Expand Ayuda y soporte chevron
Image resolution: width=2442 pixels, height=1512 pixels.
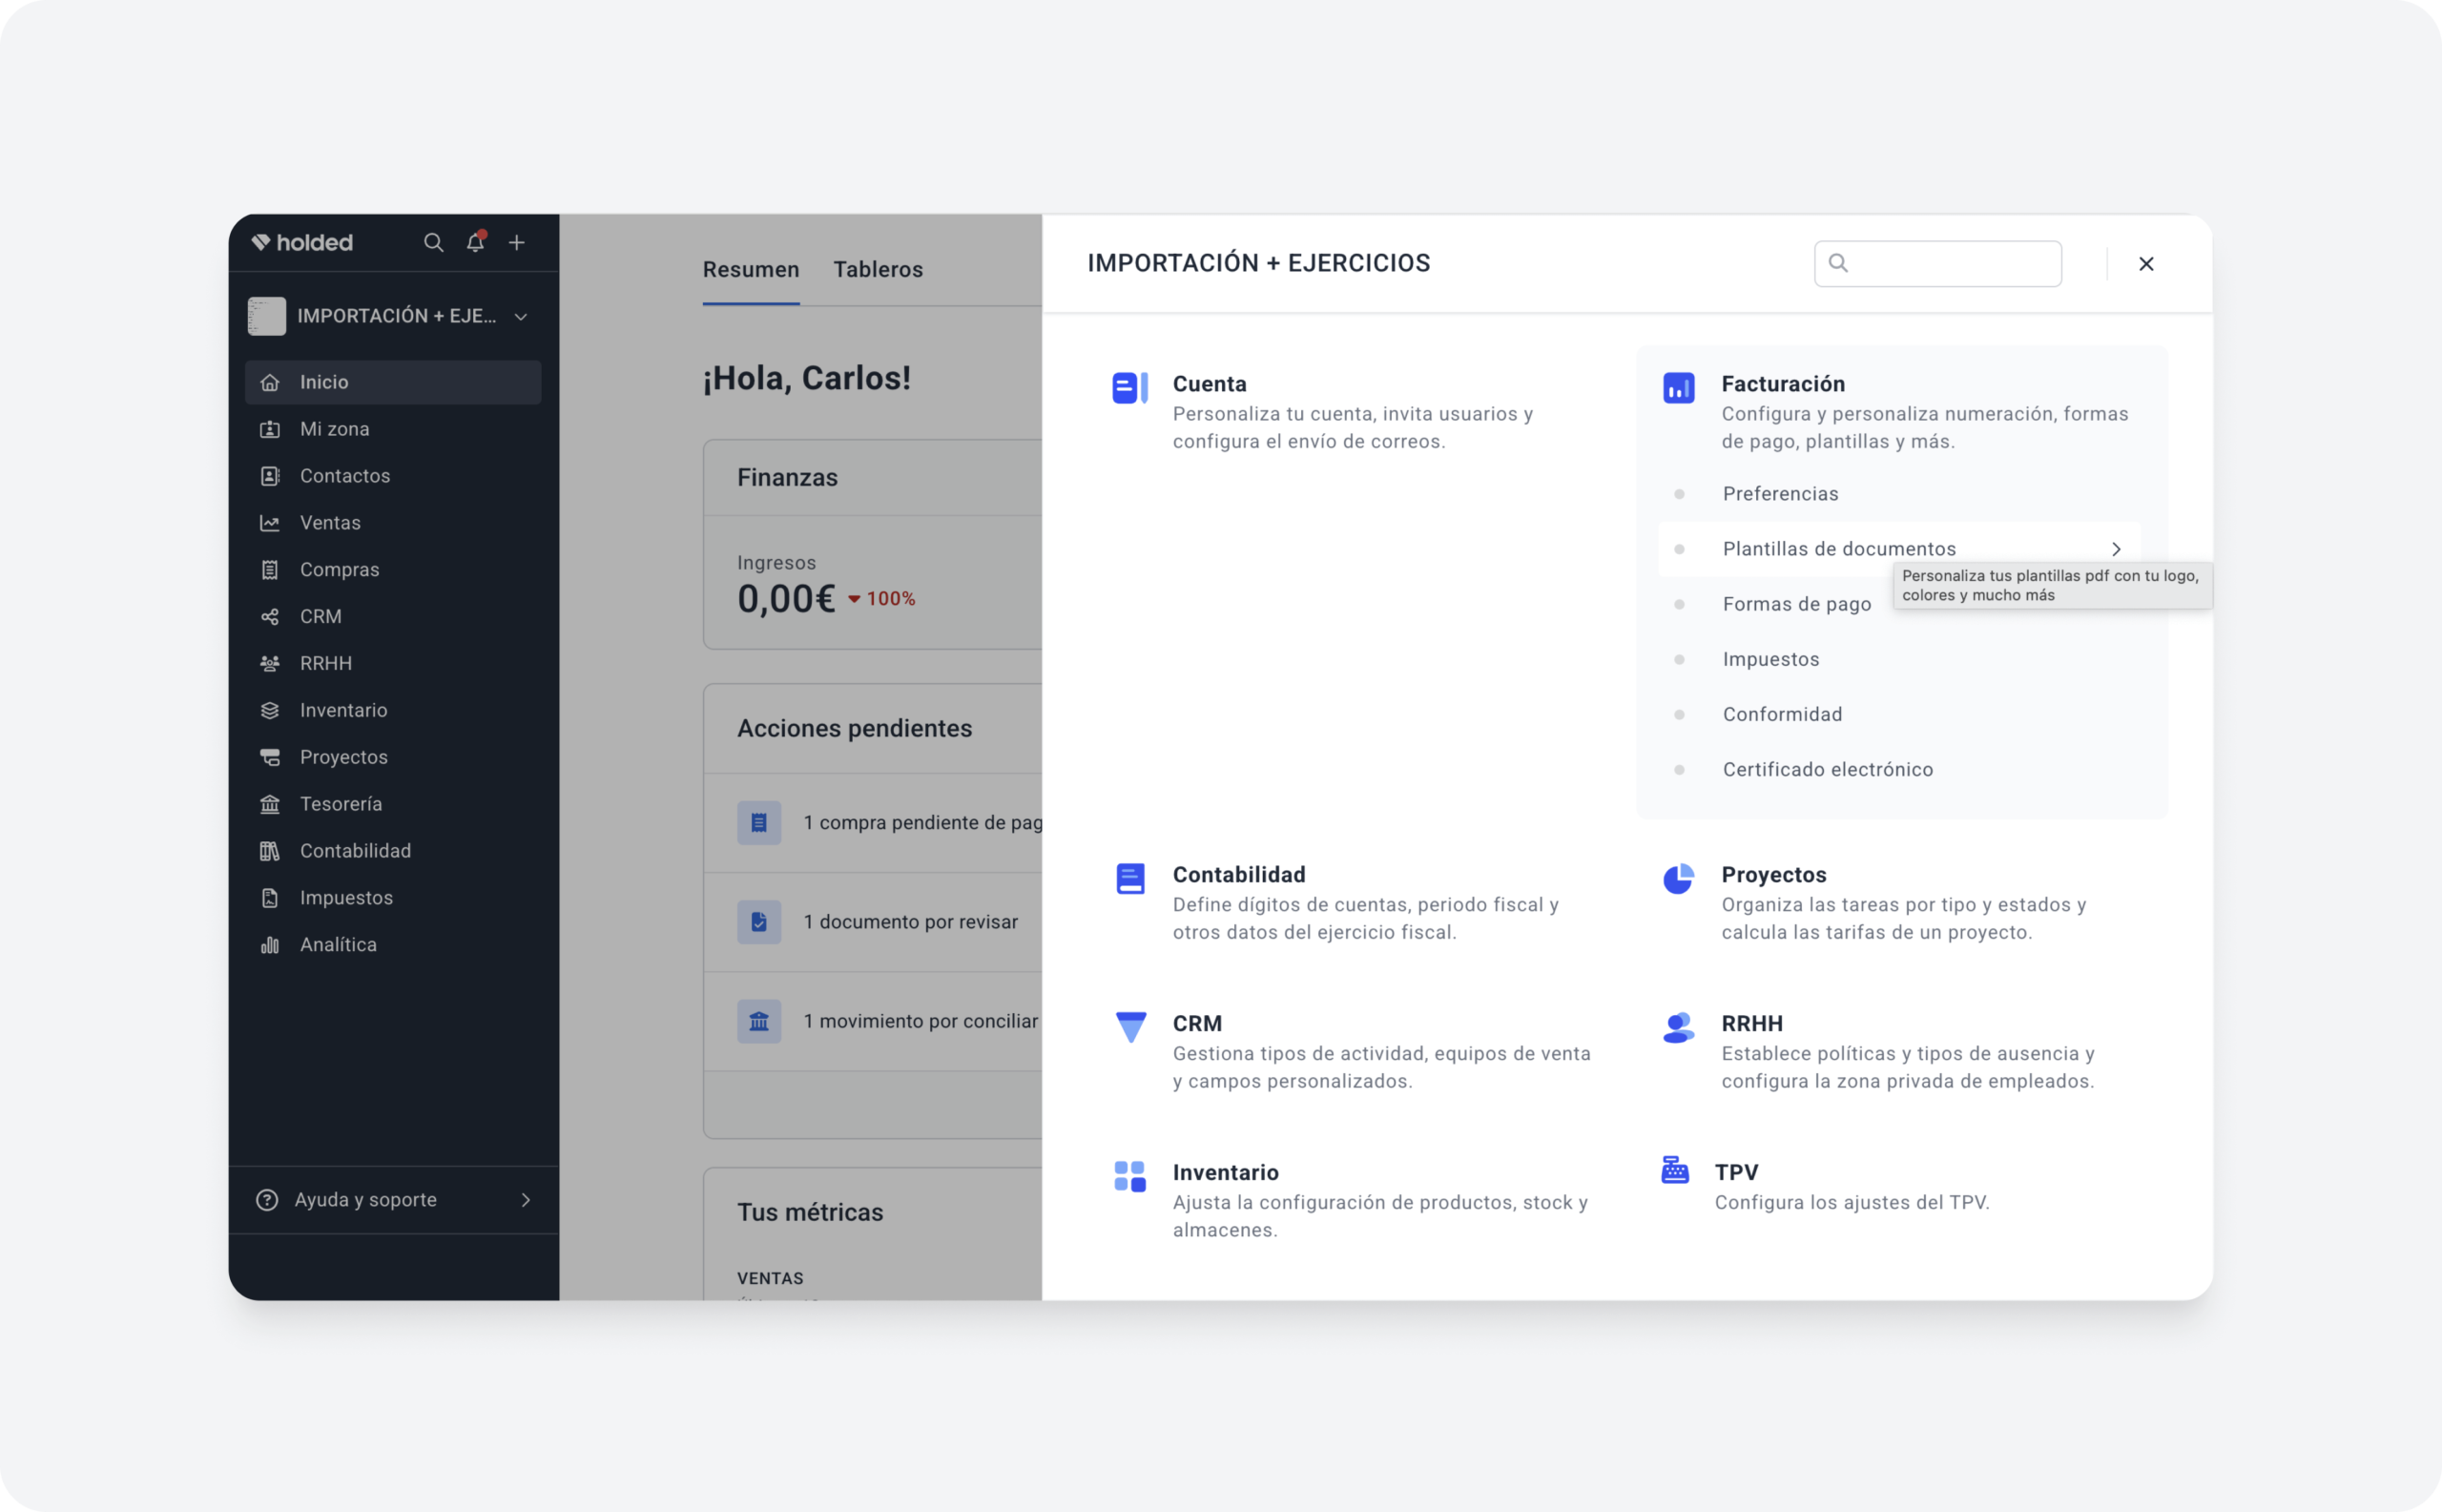[x=526, y=1199]
